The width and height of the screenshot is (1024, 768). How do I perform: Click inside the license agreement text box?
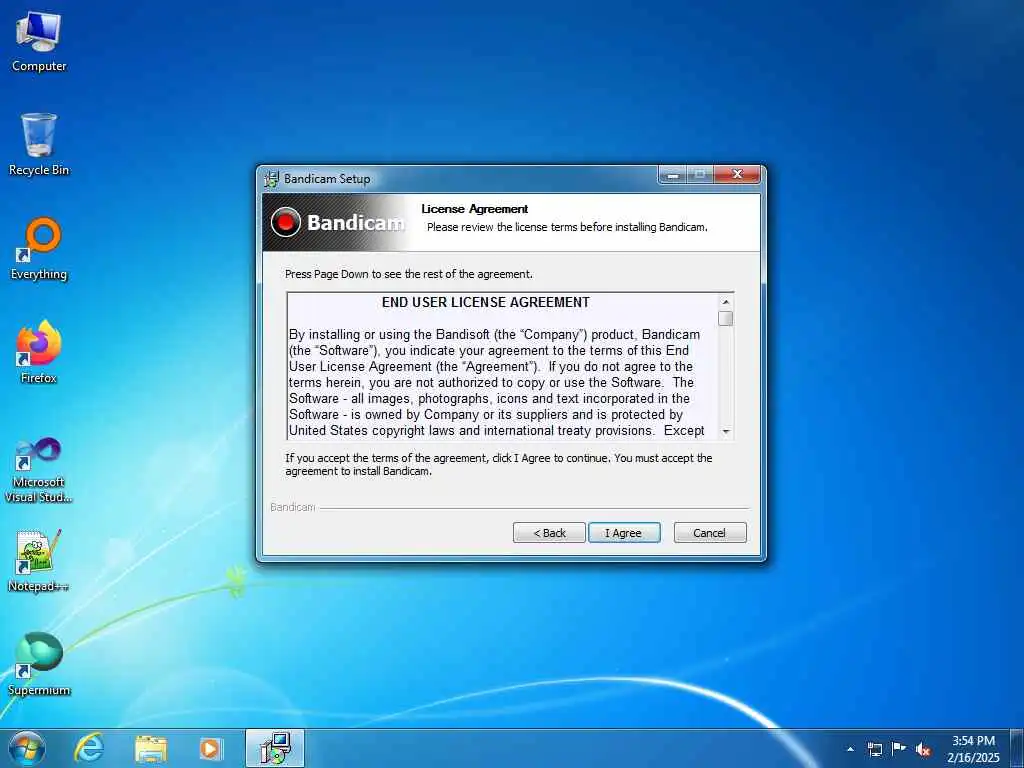(502, 366)
